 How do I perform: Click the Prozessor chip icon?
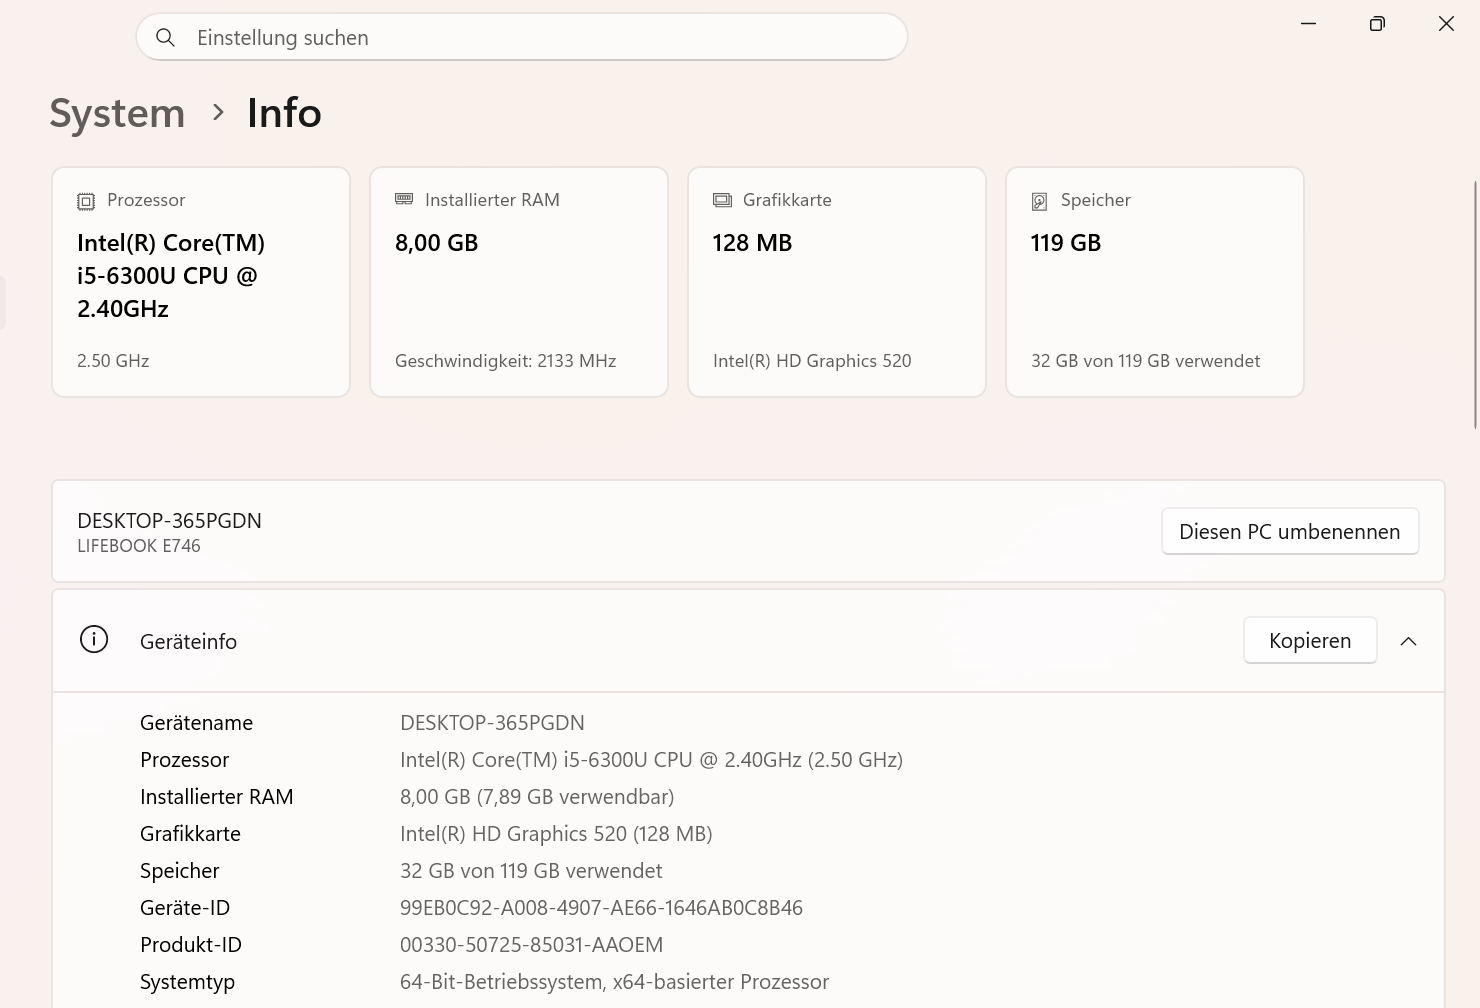(x=86, y=201)
